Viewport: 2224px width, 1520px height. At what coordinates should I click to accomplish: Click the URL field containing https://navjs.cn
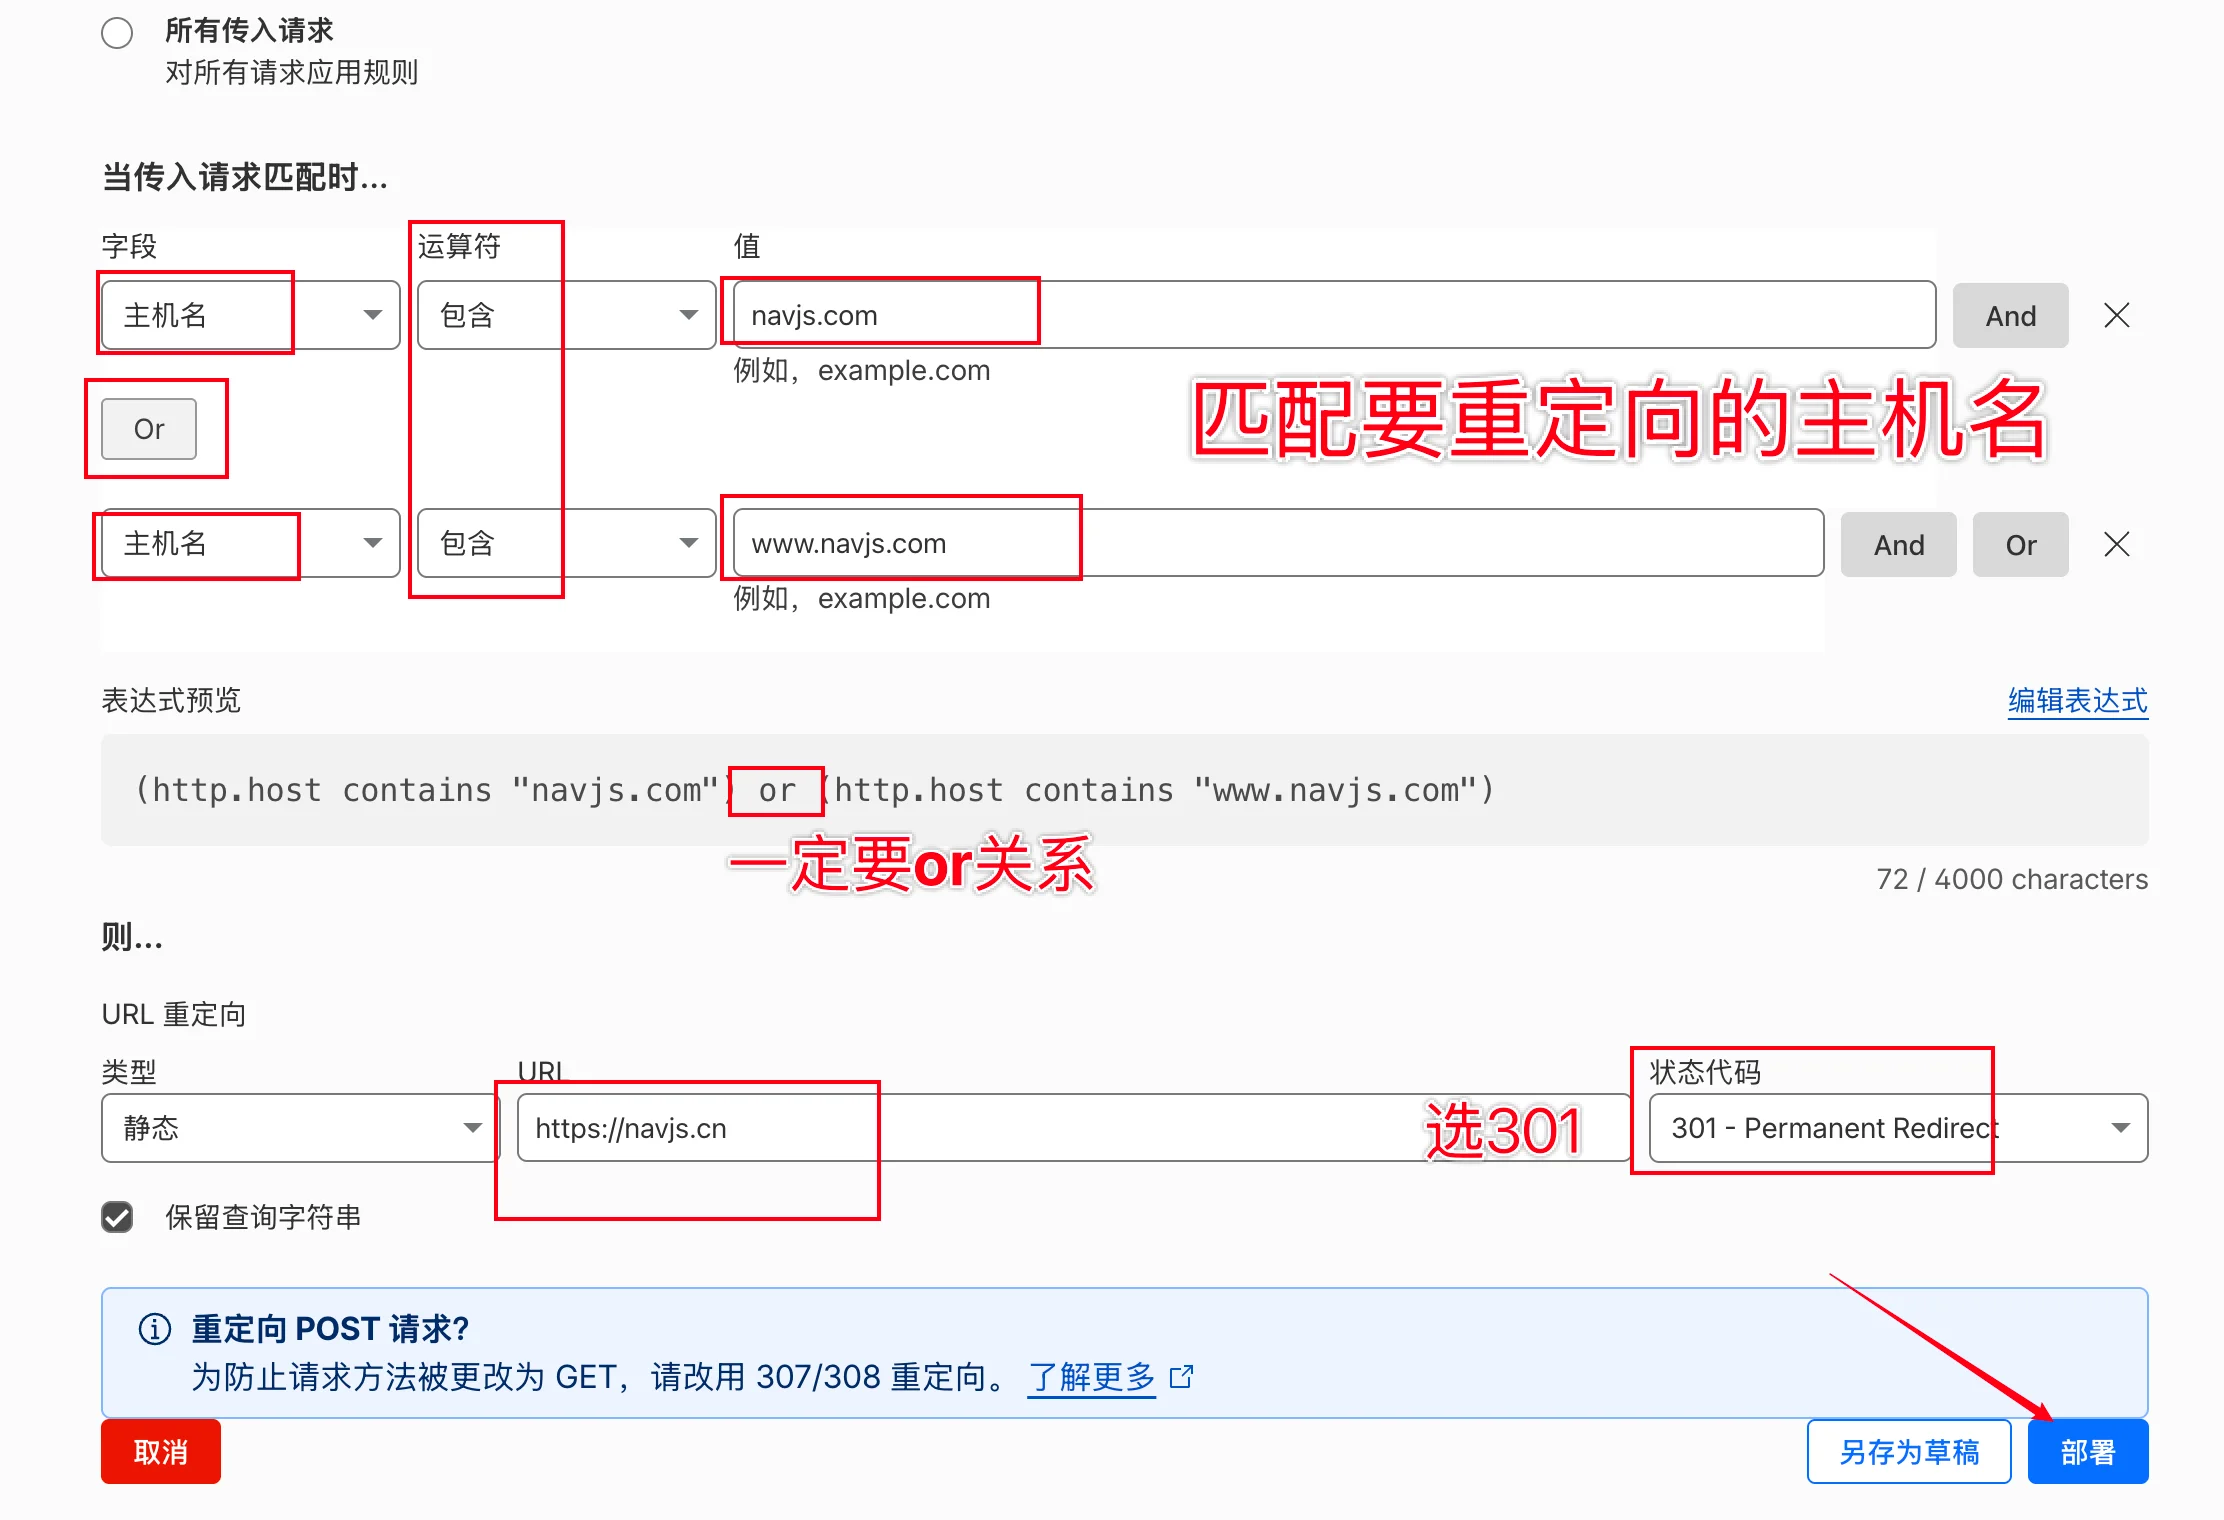[1074, 1128]
